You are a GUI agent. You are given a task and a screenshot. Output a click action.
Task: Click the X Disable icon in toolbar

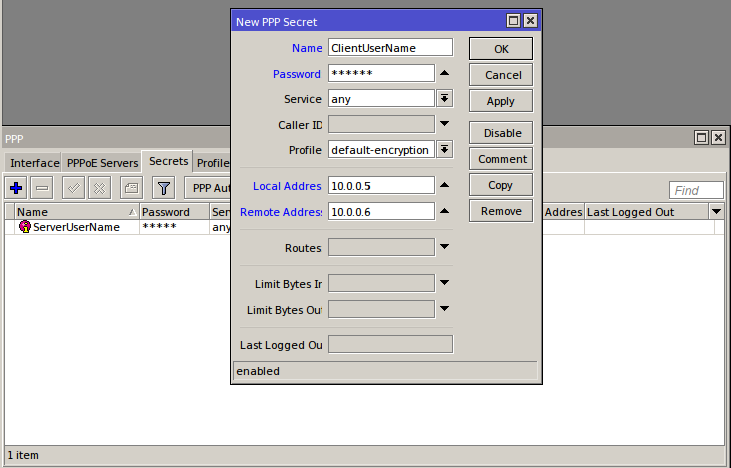tap(99, 187)
